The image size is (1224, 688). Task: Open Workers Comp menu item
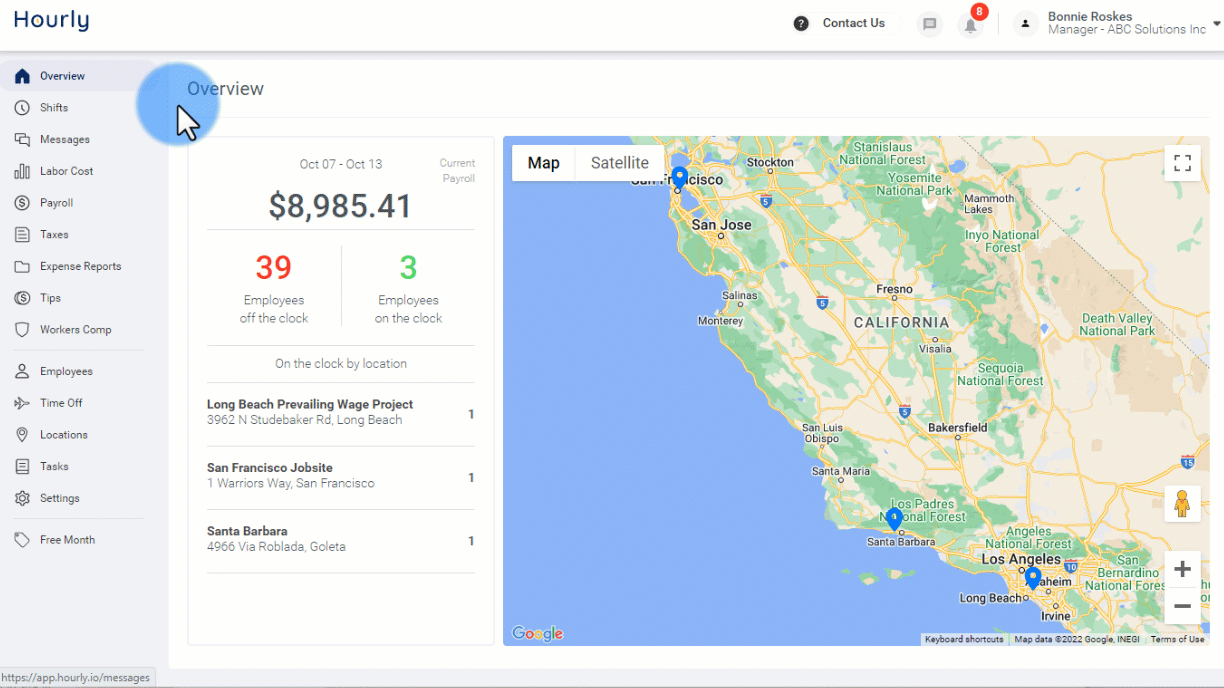(x=78, y=330)
